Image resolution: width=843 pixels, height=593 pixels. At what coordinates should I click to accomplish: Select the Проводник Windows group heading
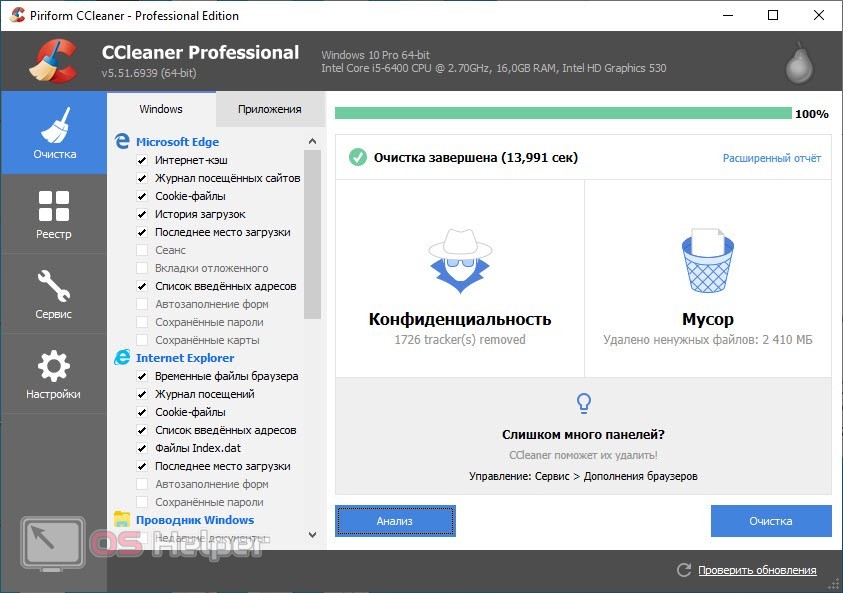pos(195,520)
